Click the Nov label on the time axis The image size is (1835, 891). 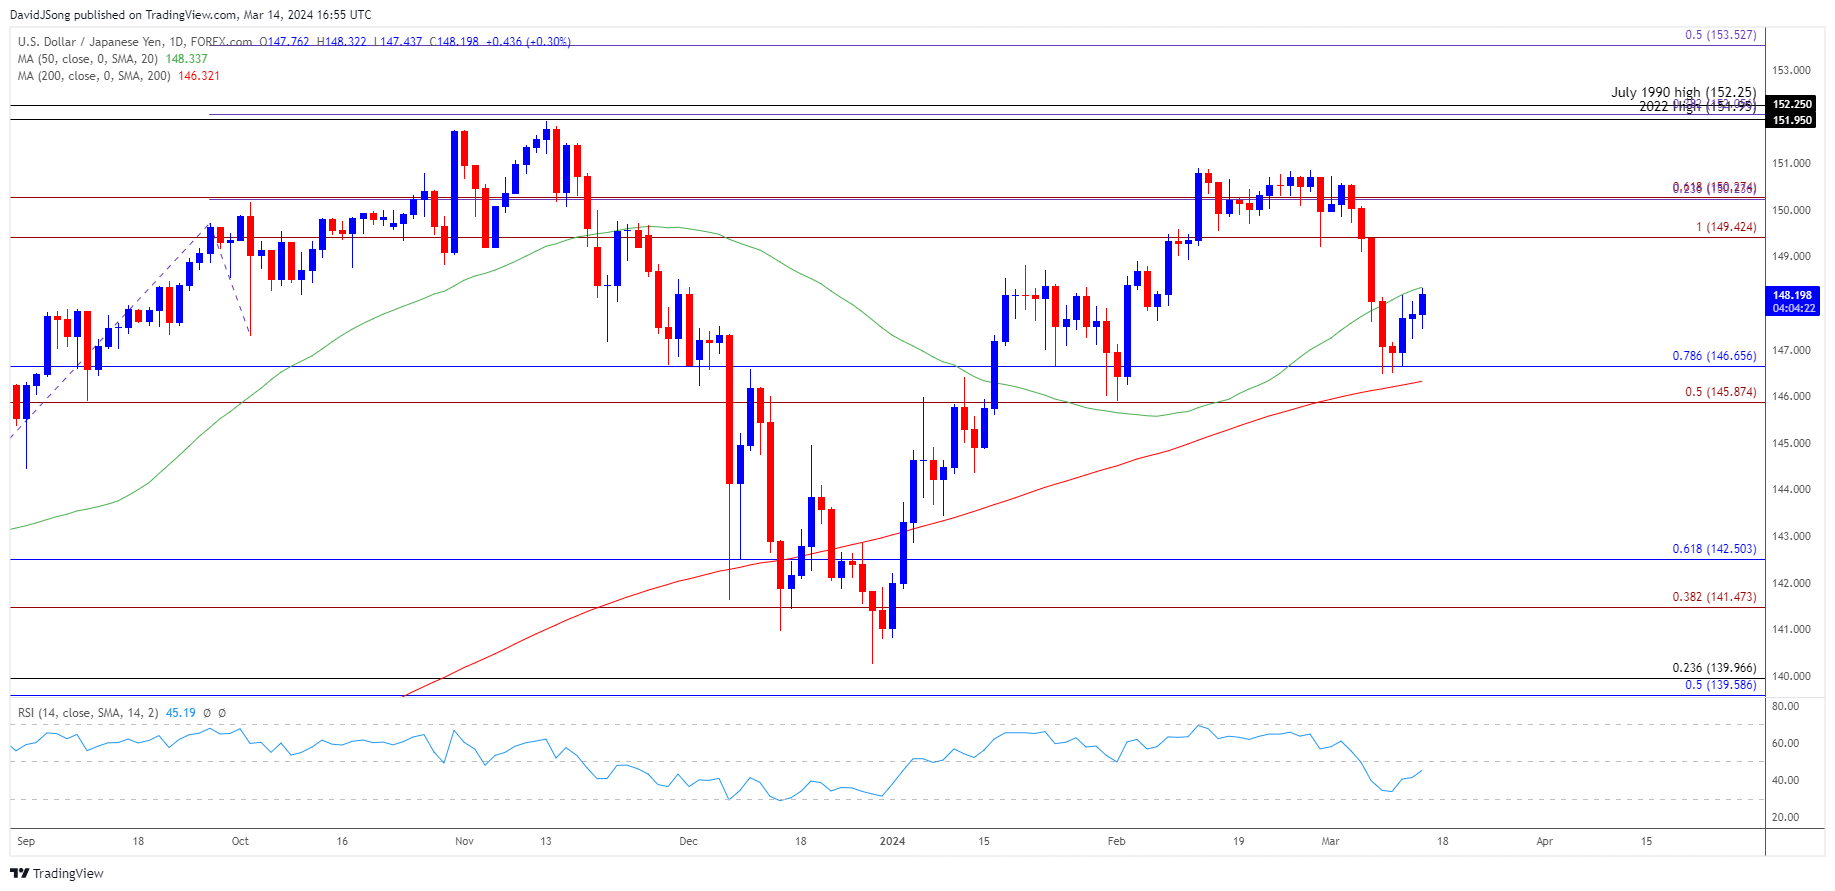[x=464, y=841]
